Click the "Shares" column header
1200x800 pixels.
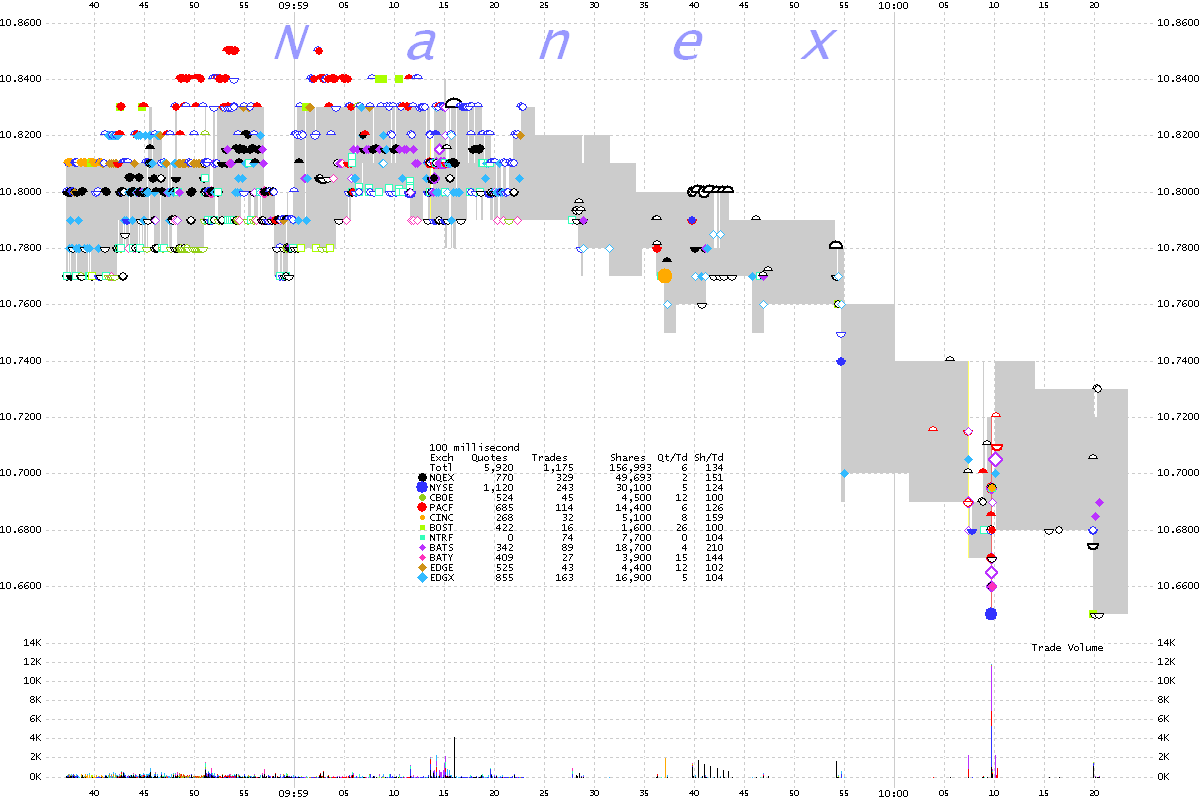[x=627, y=457]
